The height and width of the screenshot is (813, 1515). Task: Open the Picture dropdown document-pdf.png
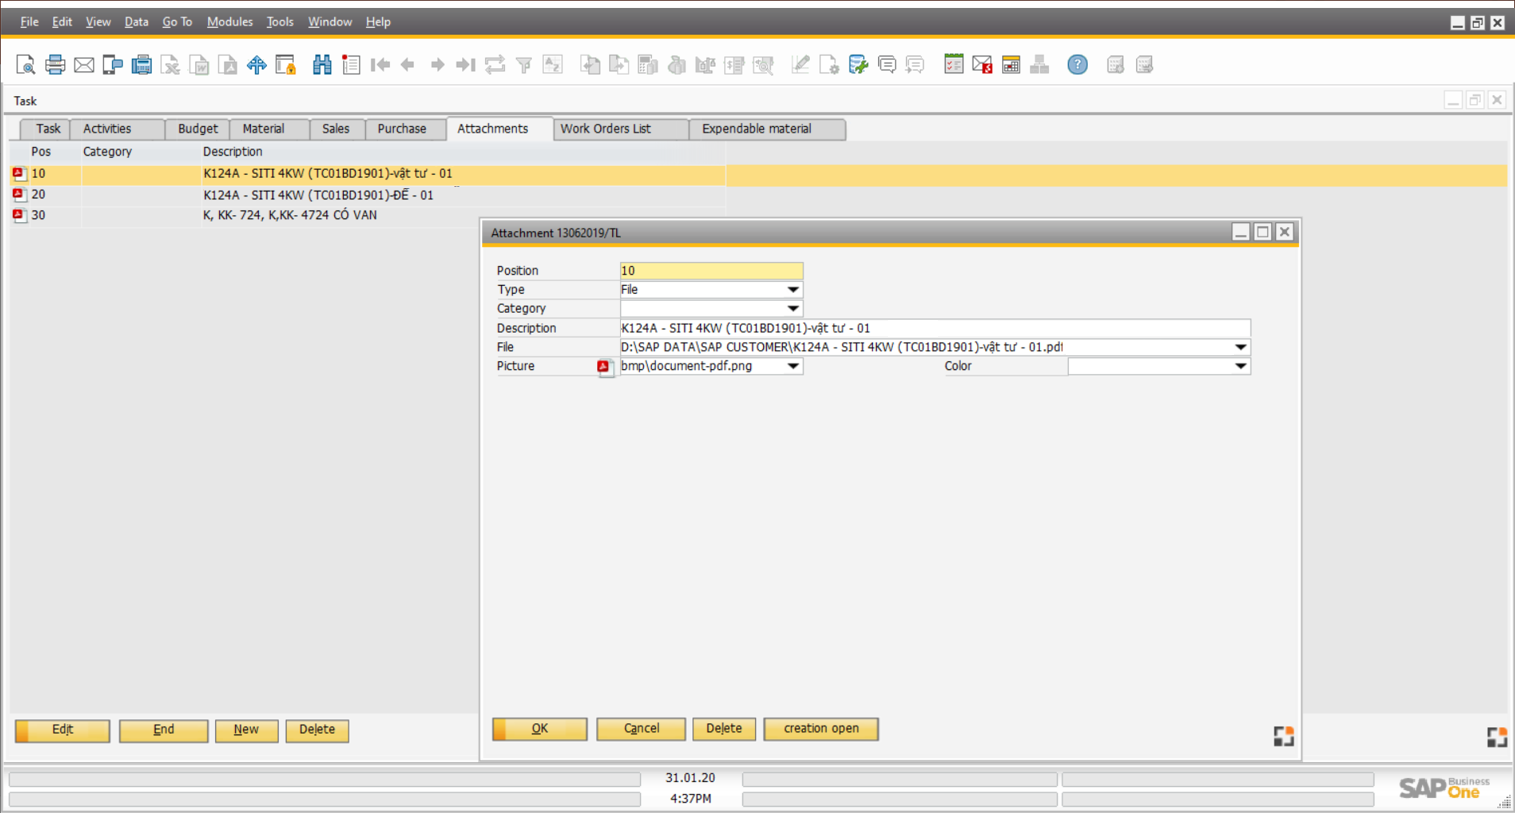pyautogui.click(x=793, y=366)
